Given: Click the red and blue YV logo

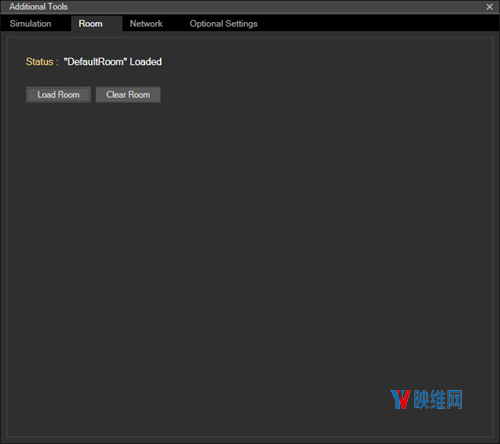Looking at the screenshot, I should click(x=400, y=399).
